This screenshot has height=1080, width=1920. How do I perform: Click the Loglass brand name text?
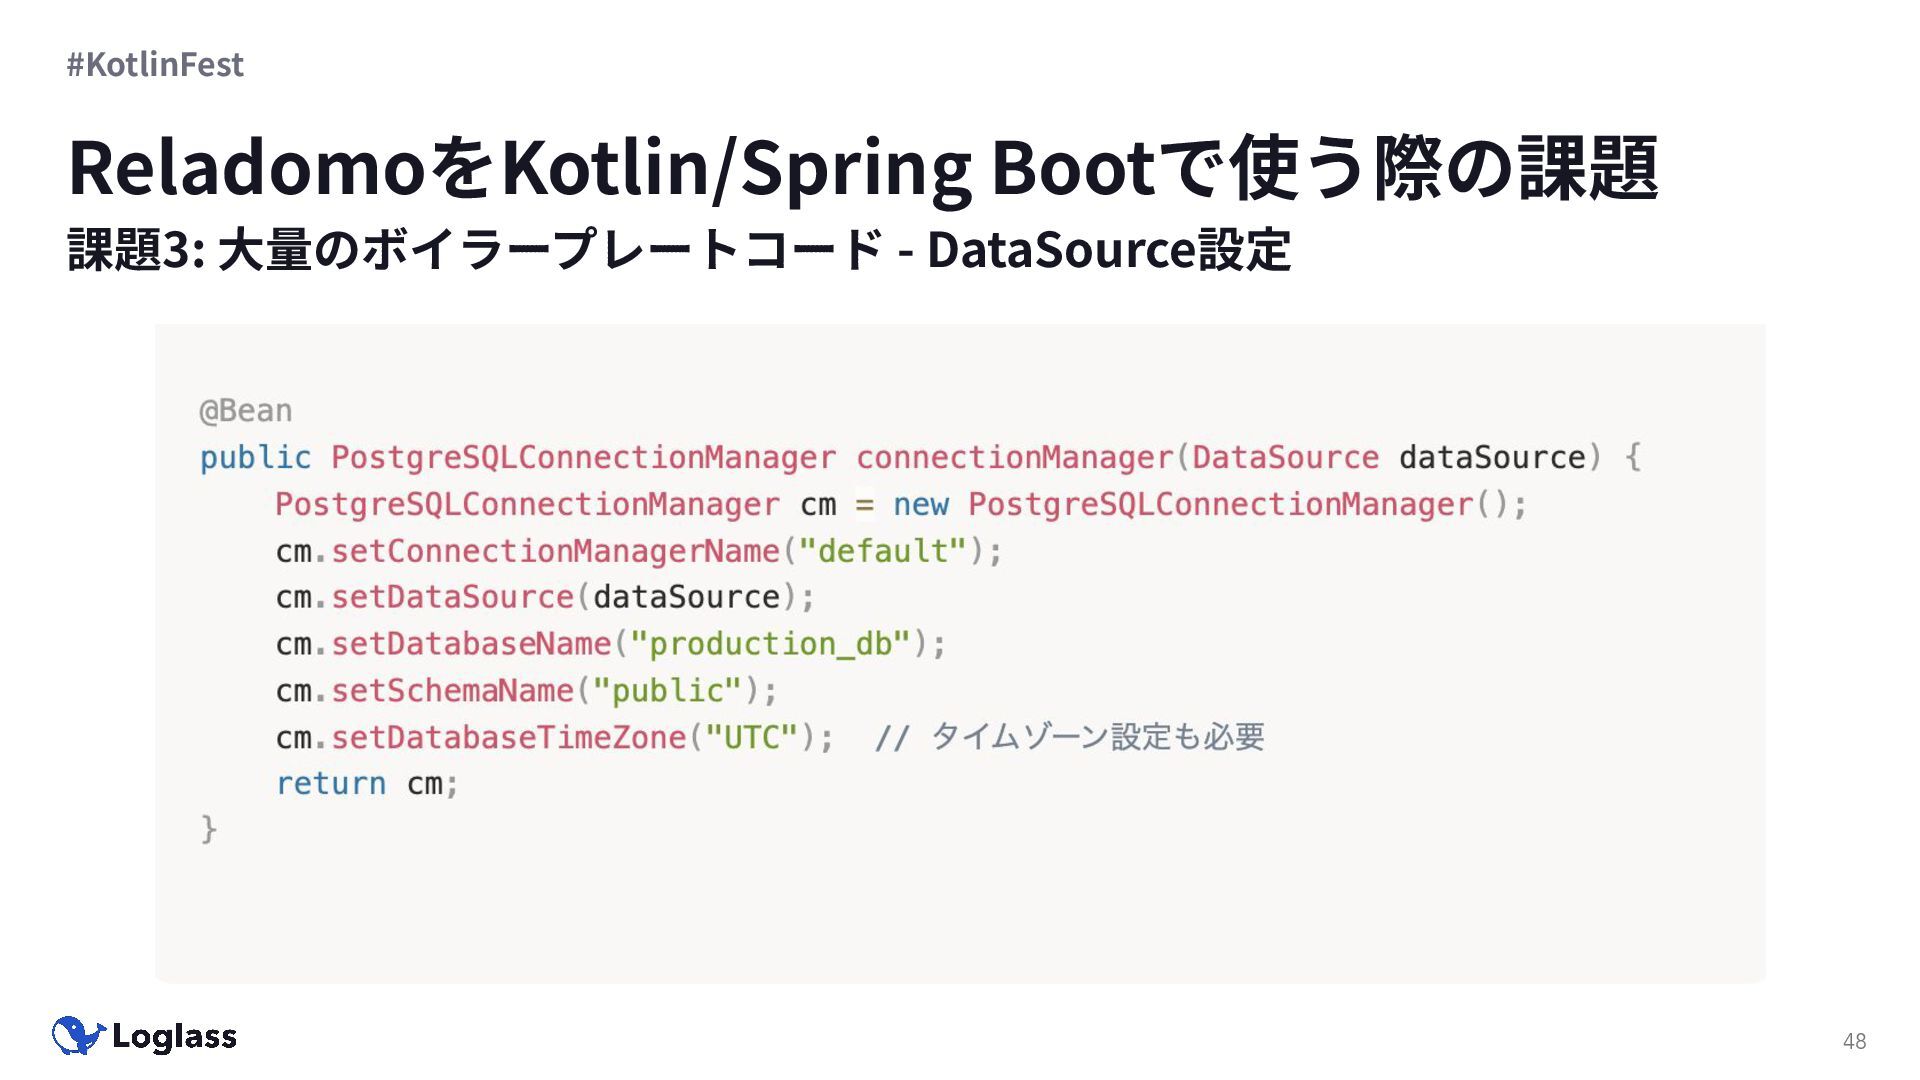coord(174,1037)
